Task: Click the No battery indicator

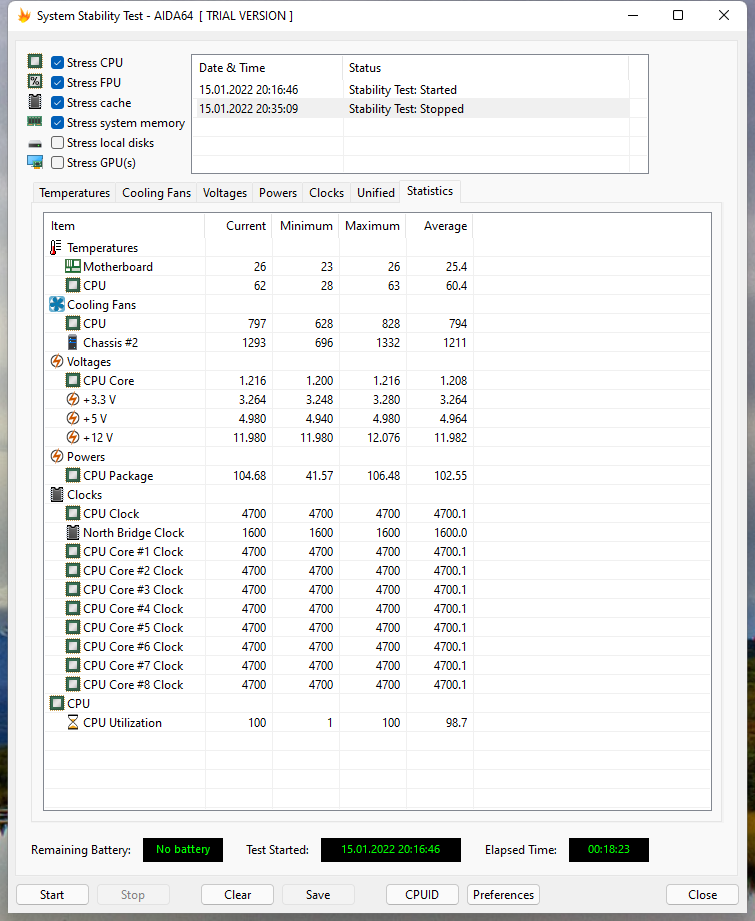Action: (x=183, y=849)
